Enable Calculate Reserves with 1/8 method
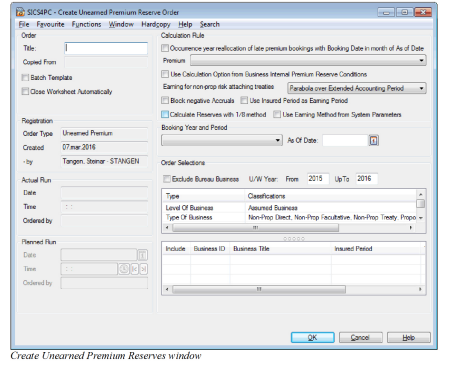The height and width of the screenshot is (368, 458). point(165,114)
